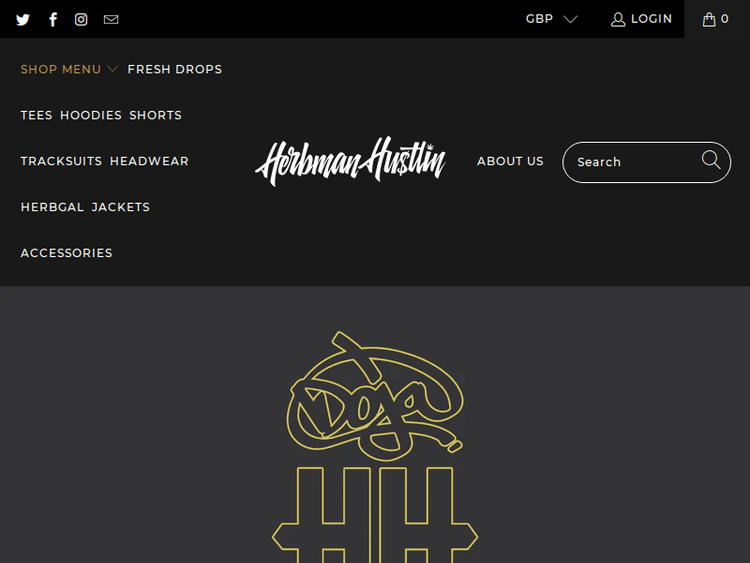Open the Fresh Drops menu item

point(175,69)
